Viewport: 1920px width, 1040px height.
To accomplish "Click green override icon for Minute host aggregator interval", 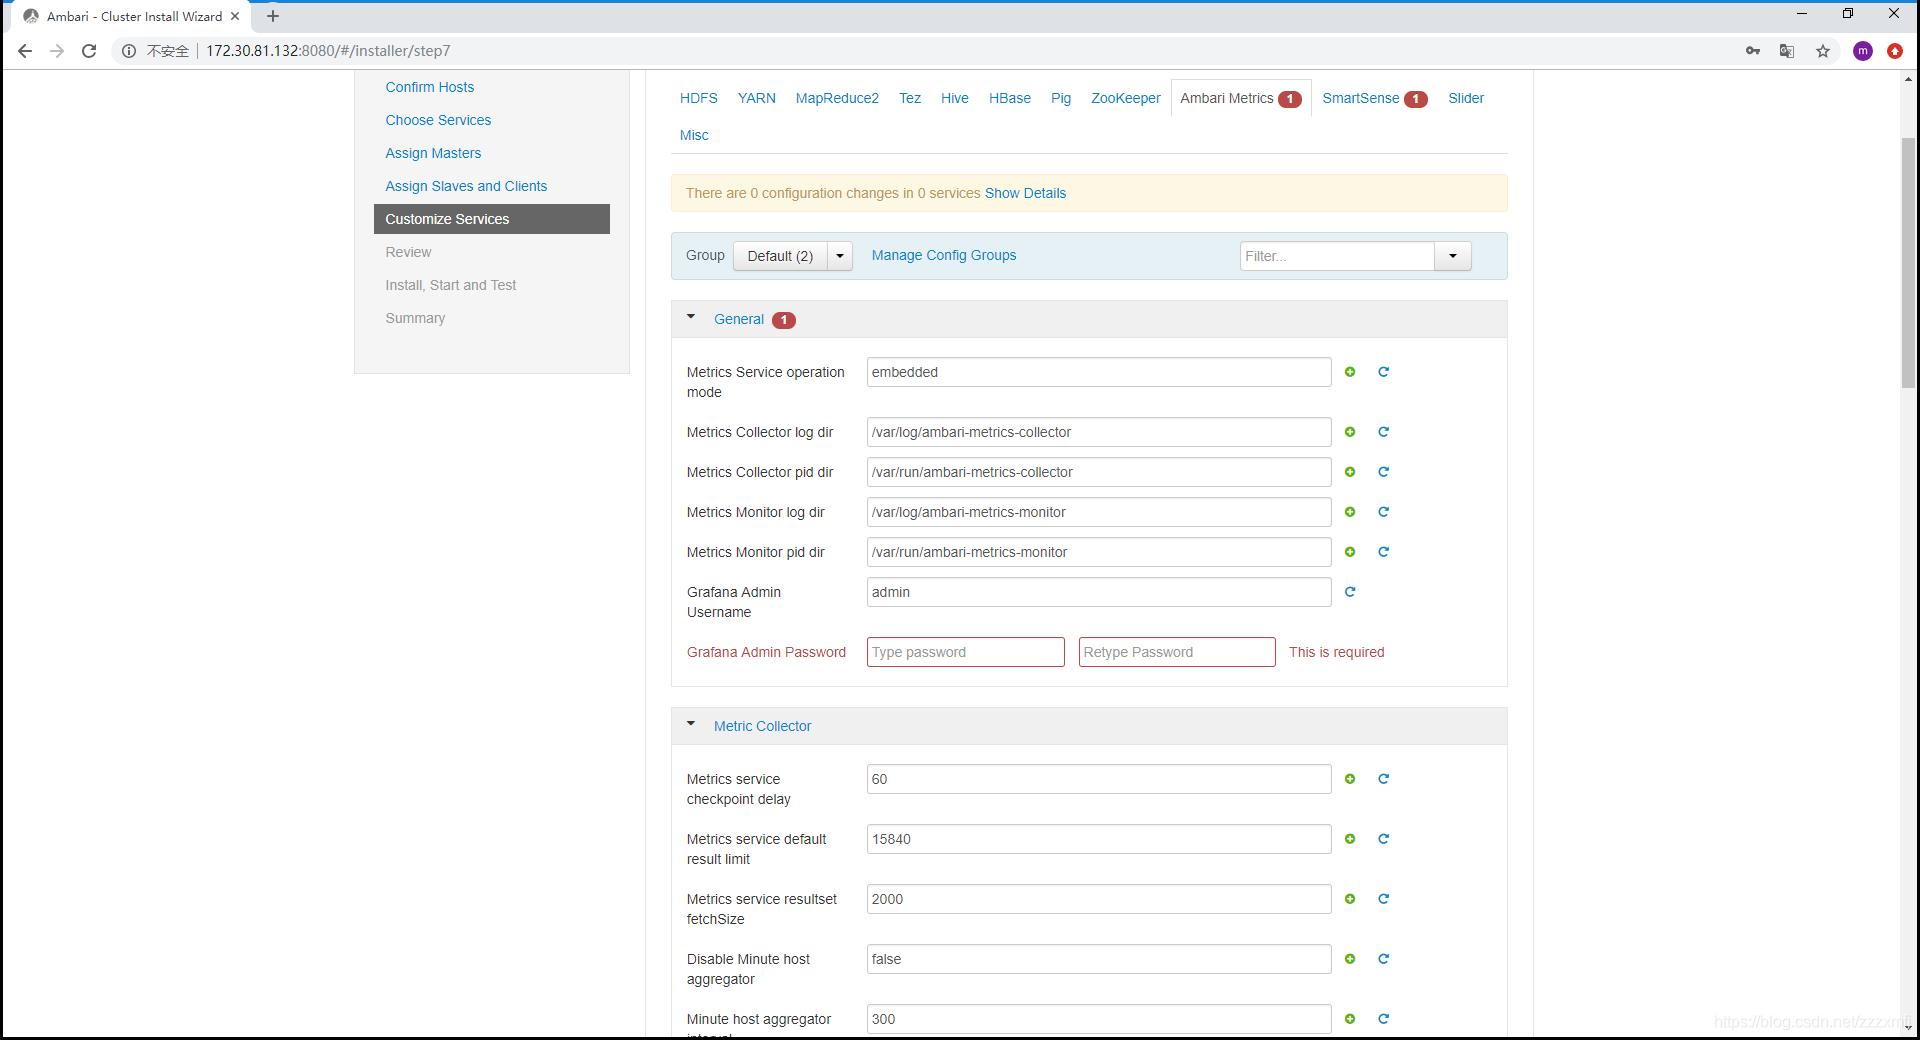I will click(1350, 1019).
